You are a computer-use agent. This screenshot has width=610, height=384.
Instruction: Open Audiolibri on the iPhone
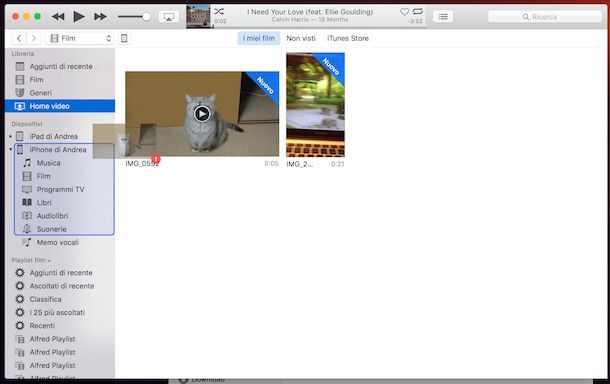52,216
